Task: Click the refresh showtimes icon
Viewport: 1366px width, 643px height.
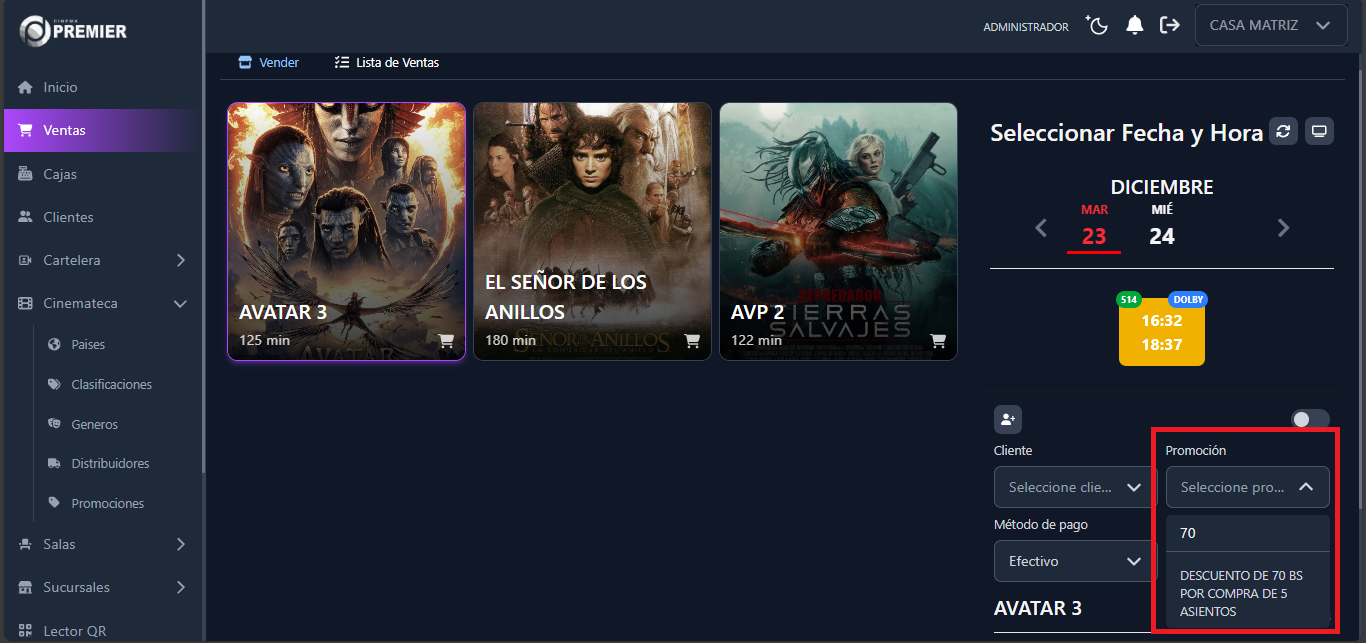Action: coord(1283,131)
